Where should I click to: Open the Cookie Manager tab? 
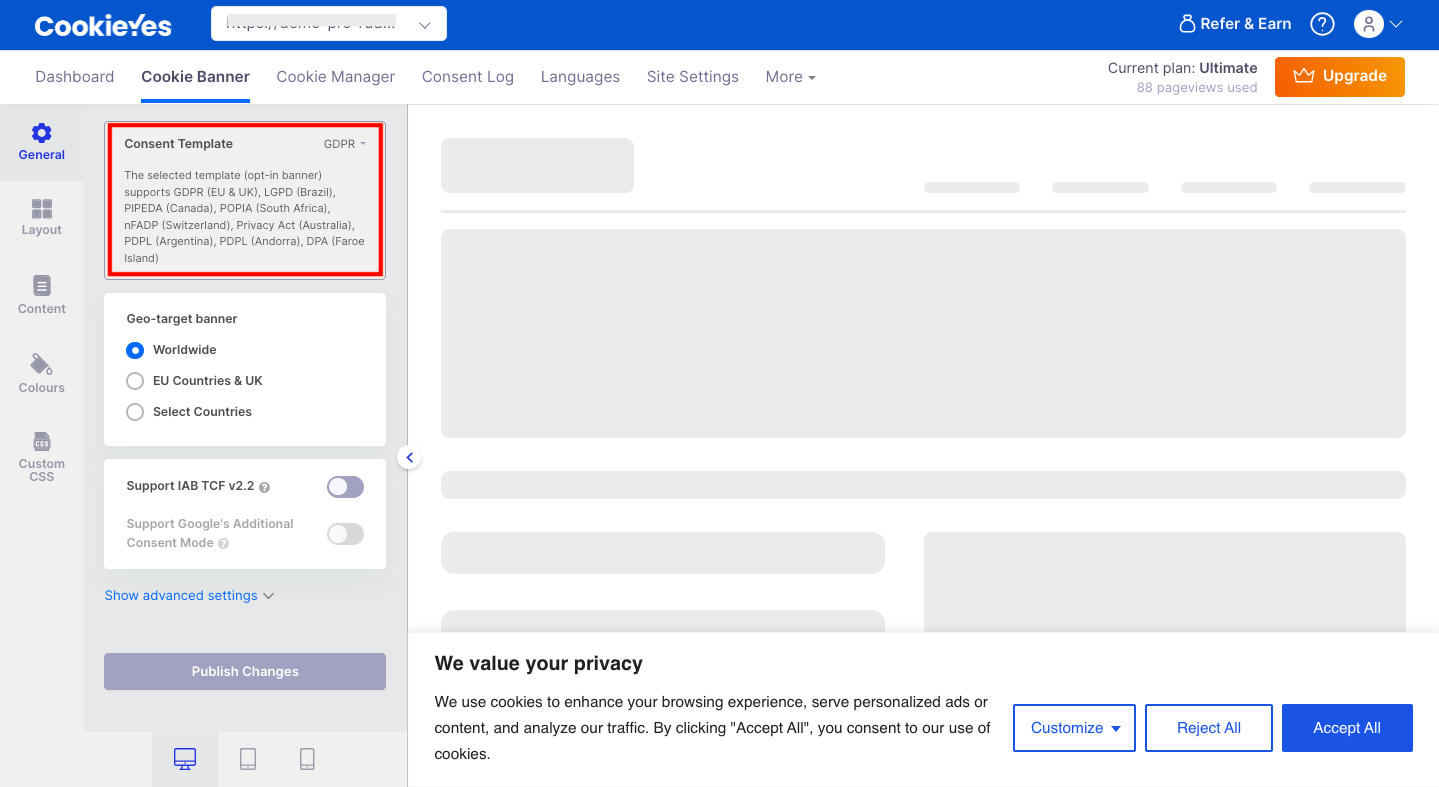[336, 77]
